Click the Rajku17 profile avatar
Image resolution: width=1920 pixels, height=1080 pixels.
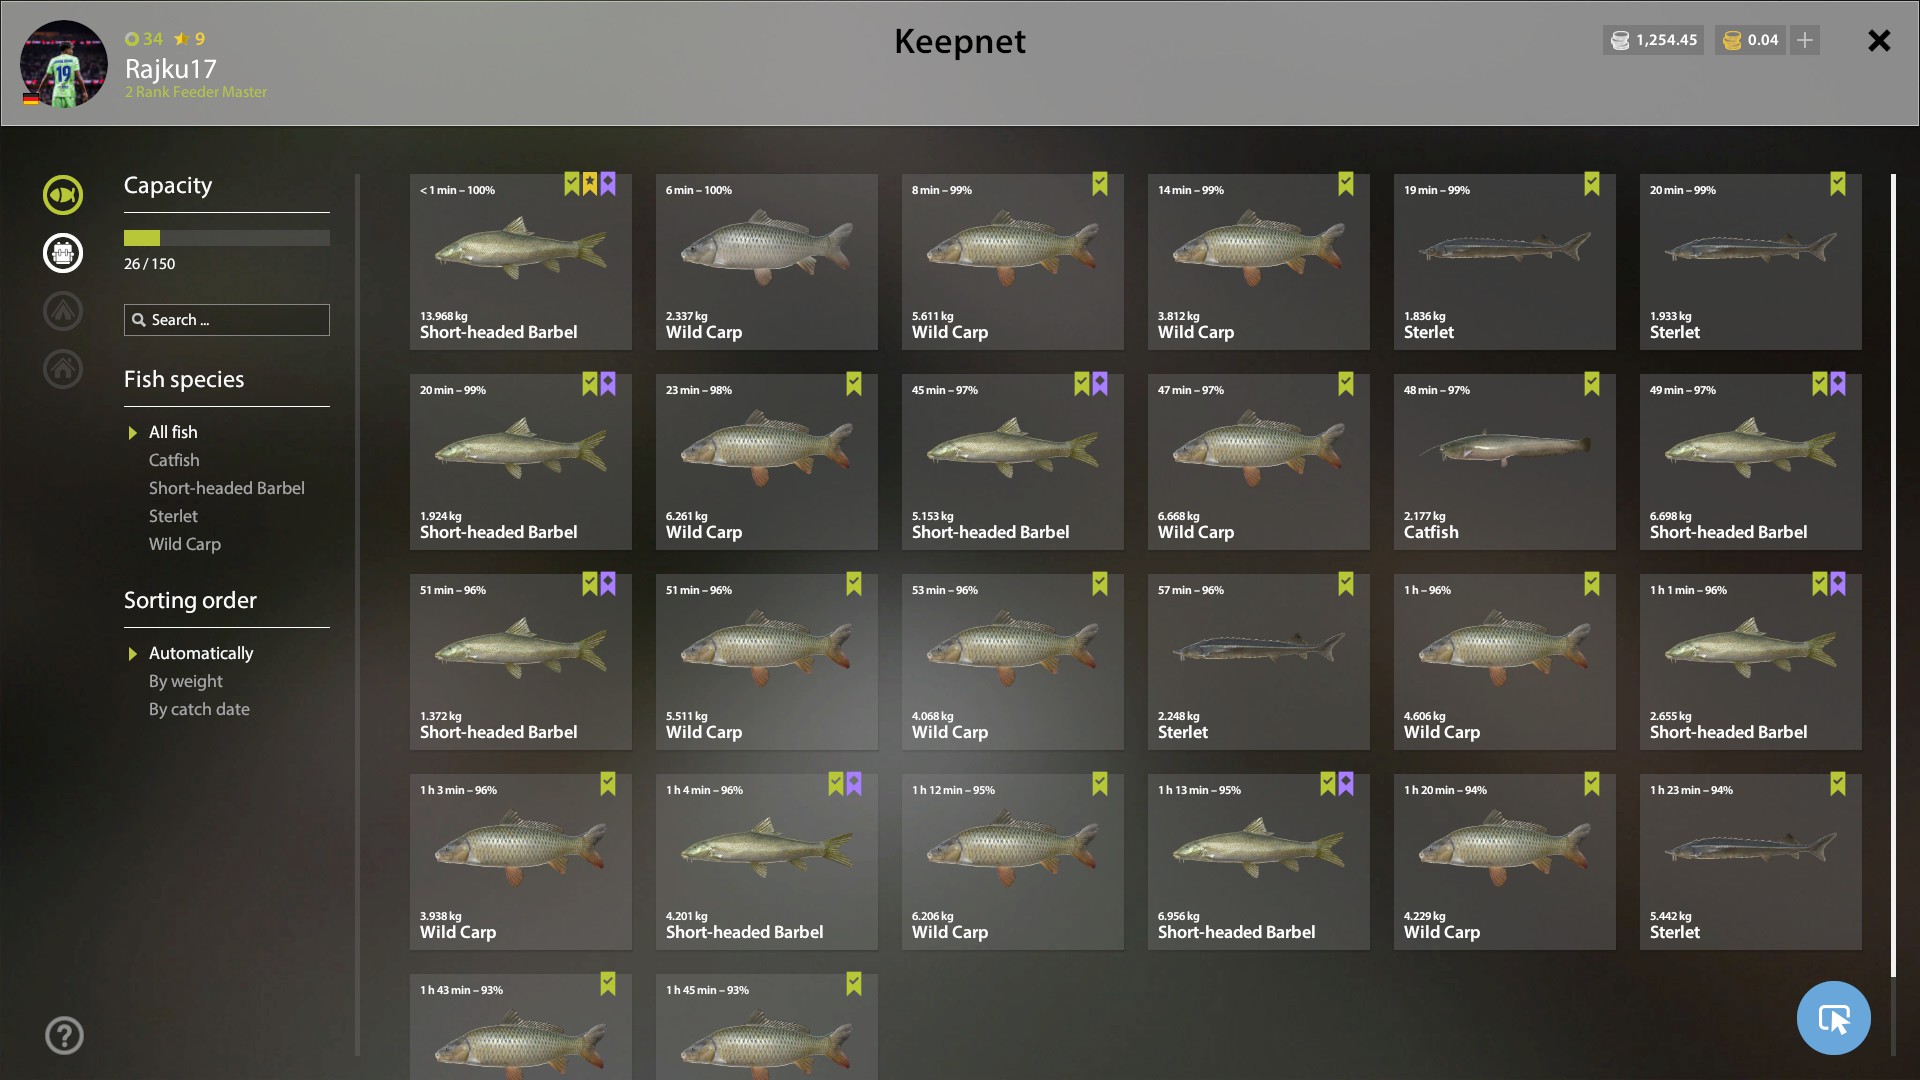click(64, 64)
